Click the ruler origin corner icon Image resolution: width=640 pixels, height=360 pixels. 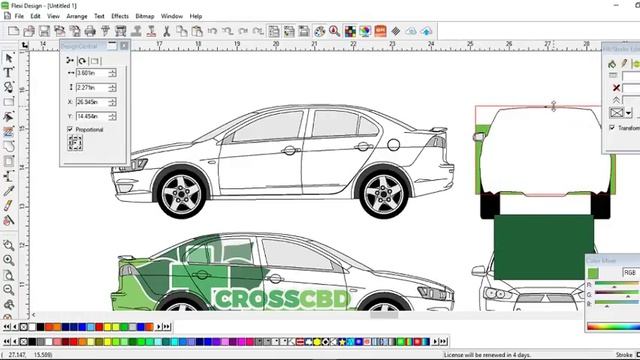25,45
